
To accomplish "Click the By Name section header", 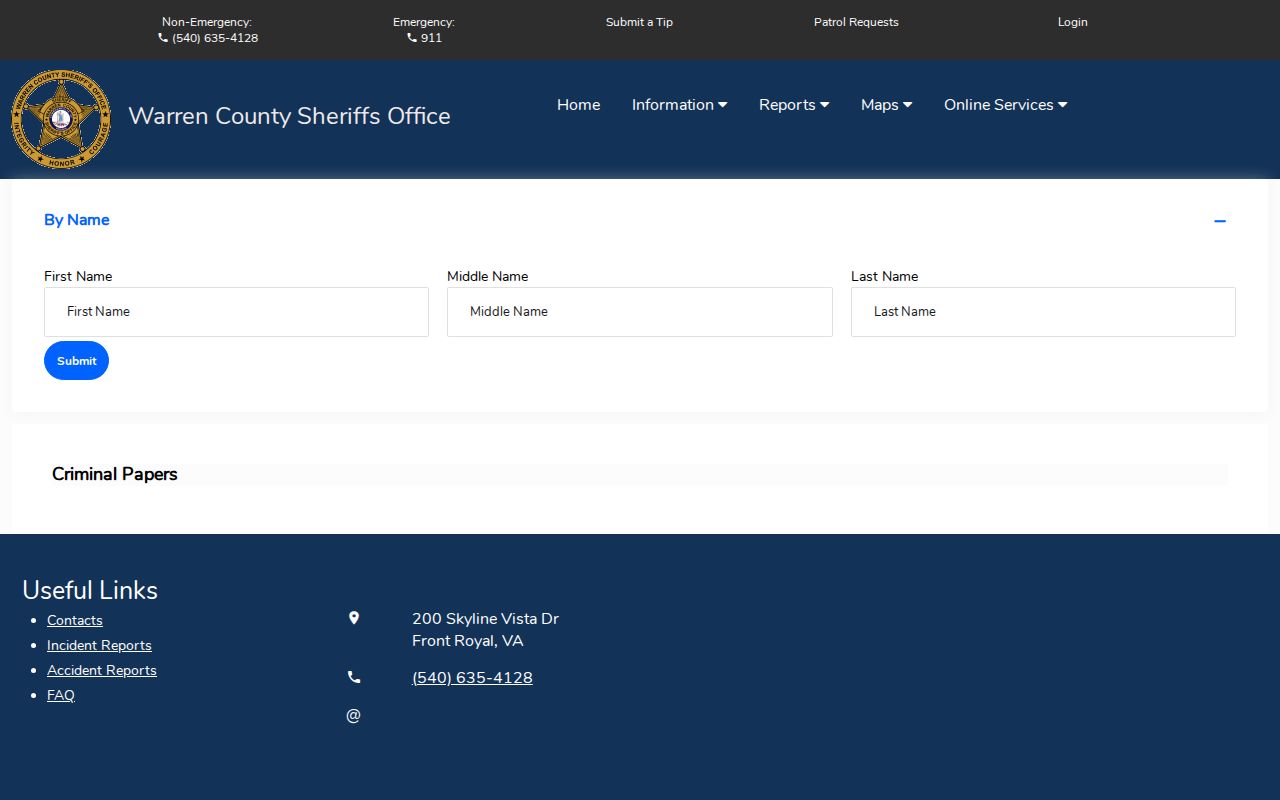I will click(x=77, y=220).
